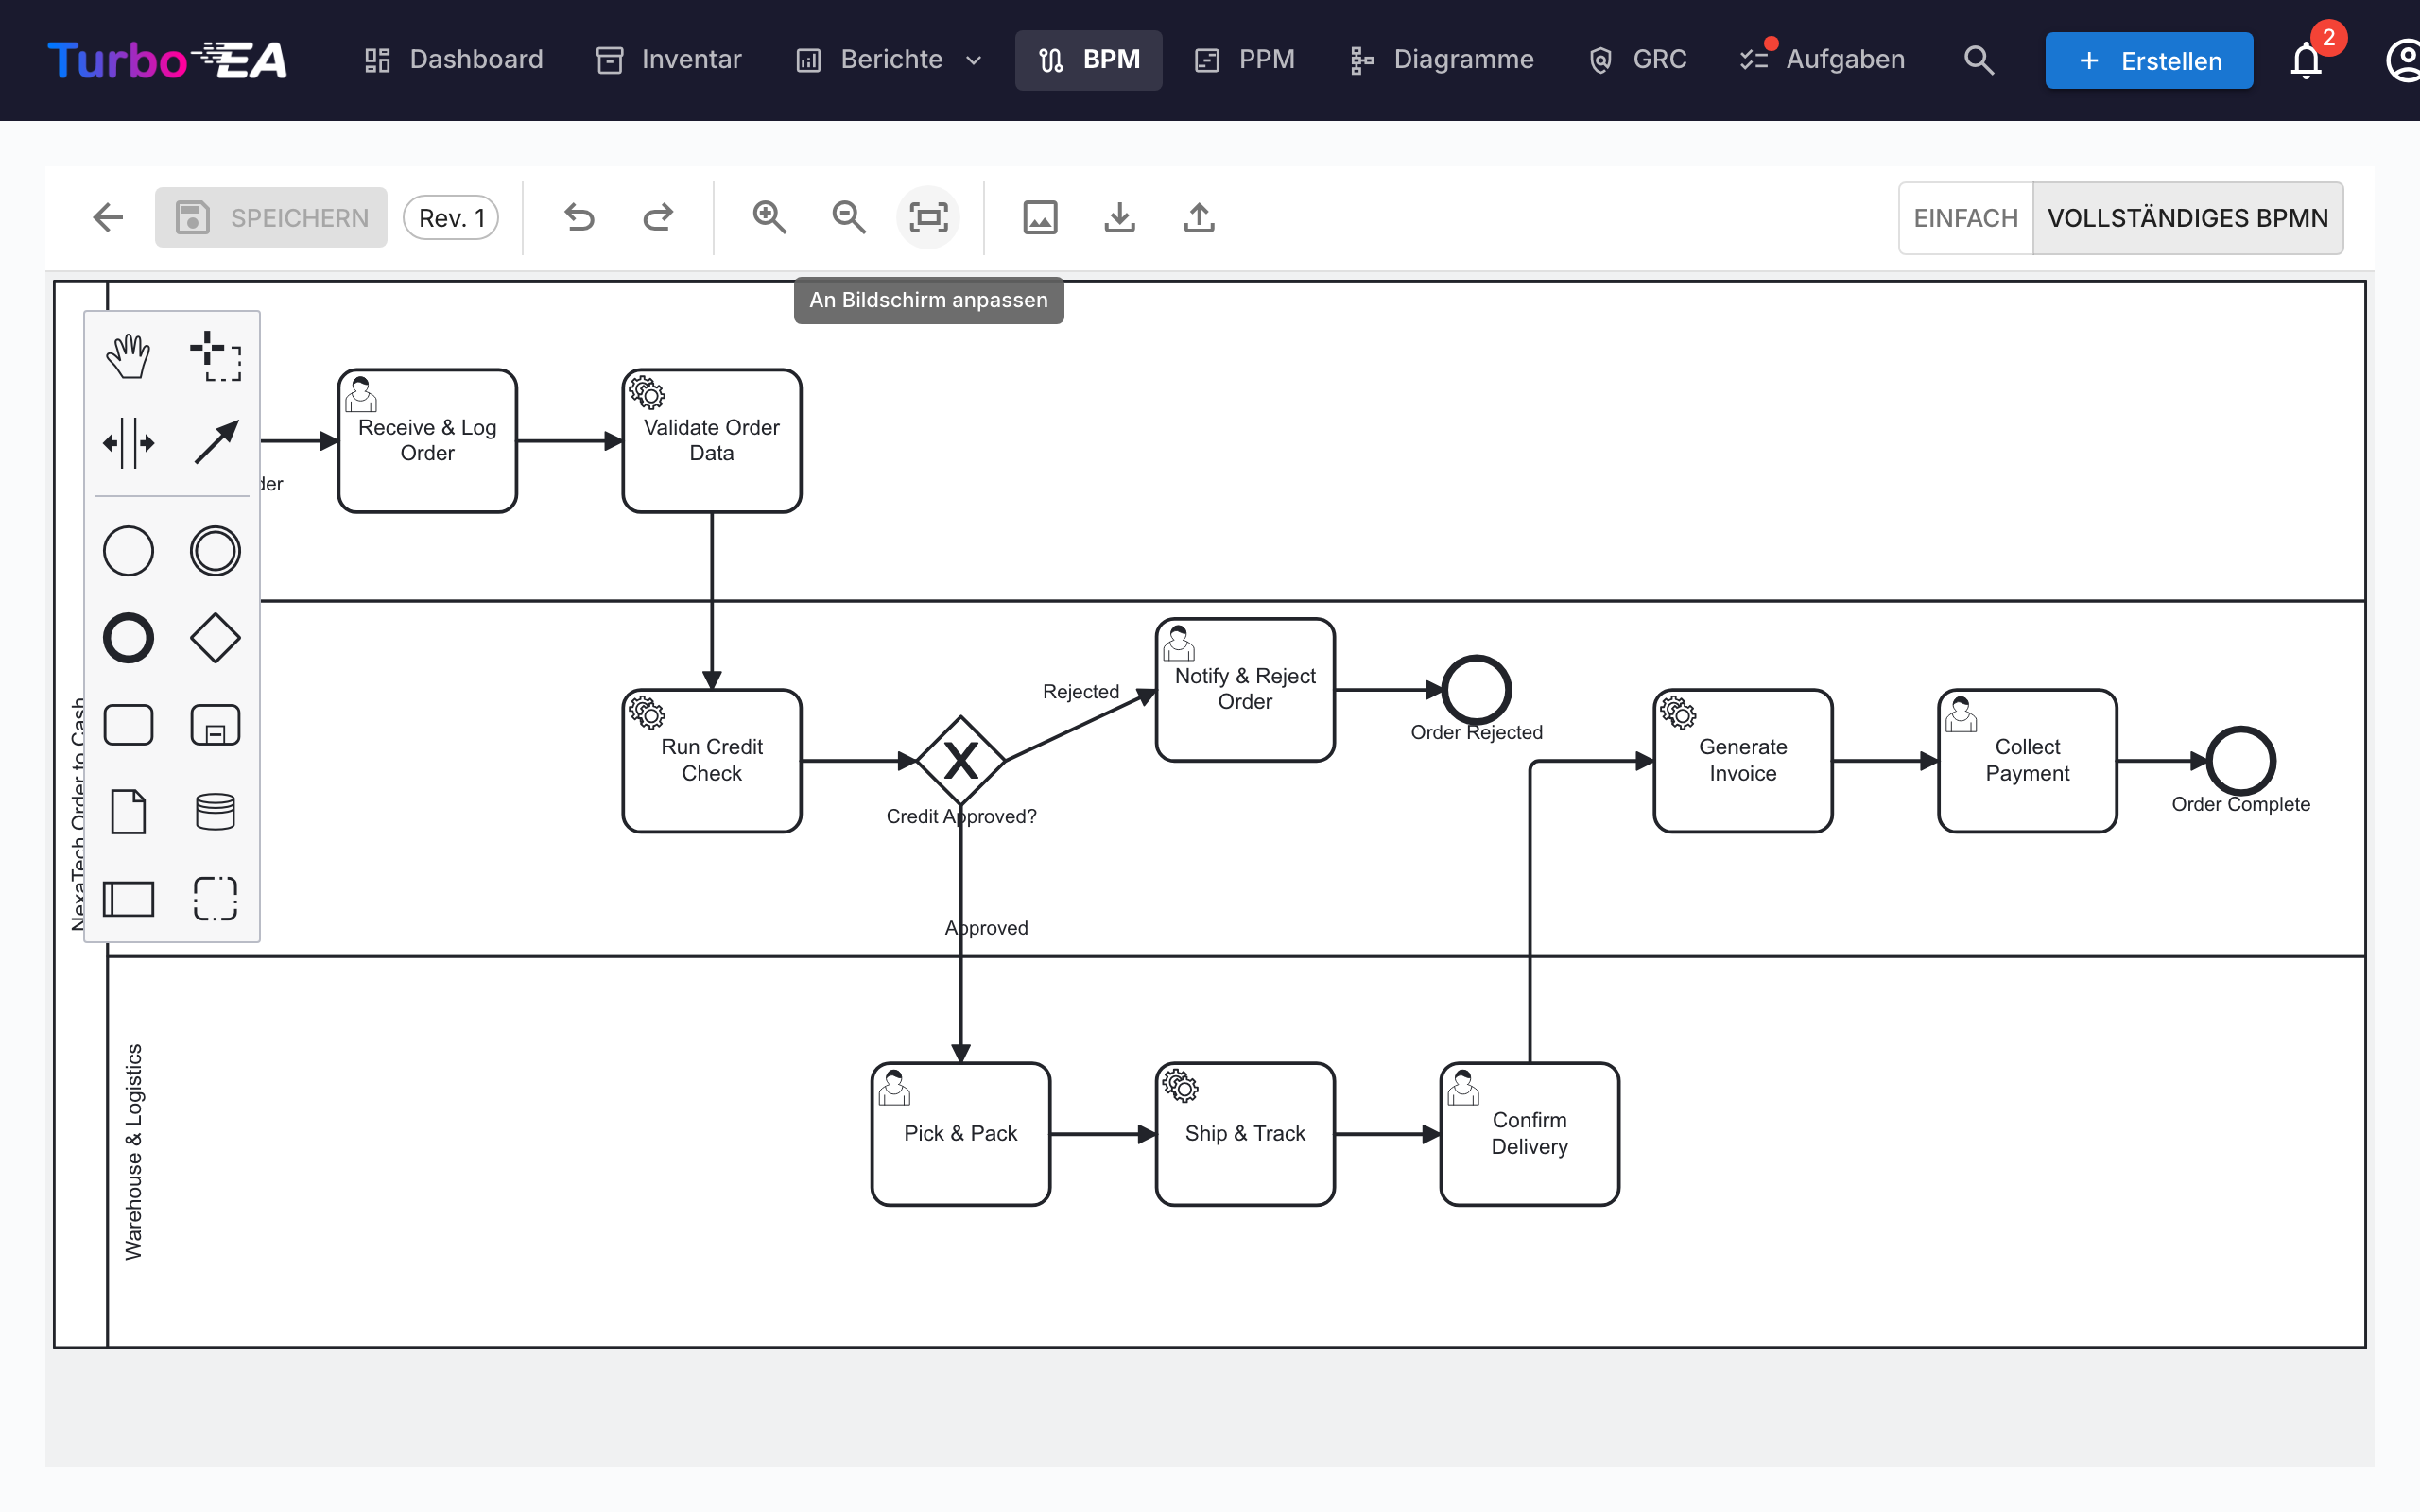This screenshot has width=2420, height=1512.
Task: Select the Validate Order Data task
Action: tap(711, 441)
